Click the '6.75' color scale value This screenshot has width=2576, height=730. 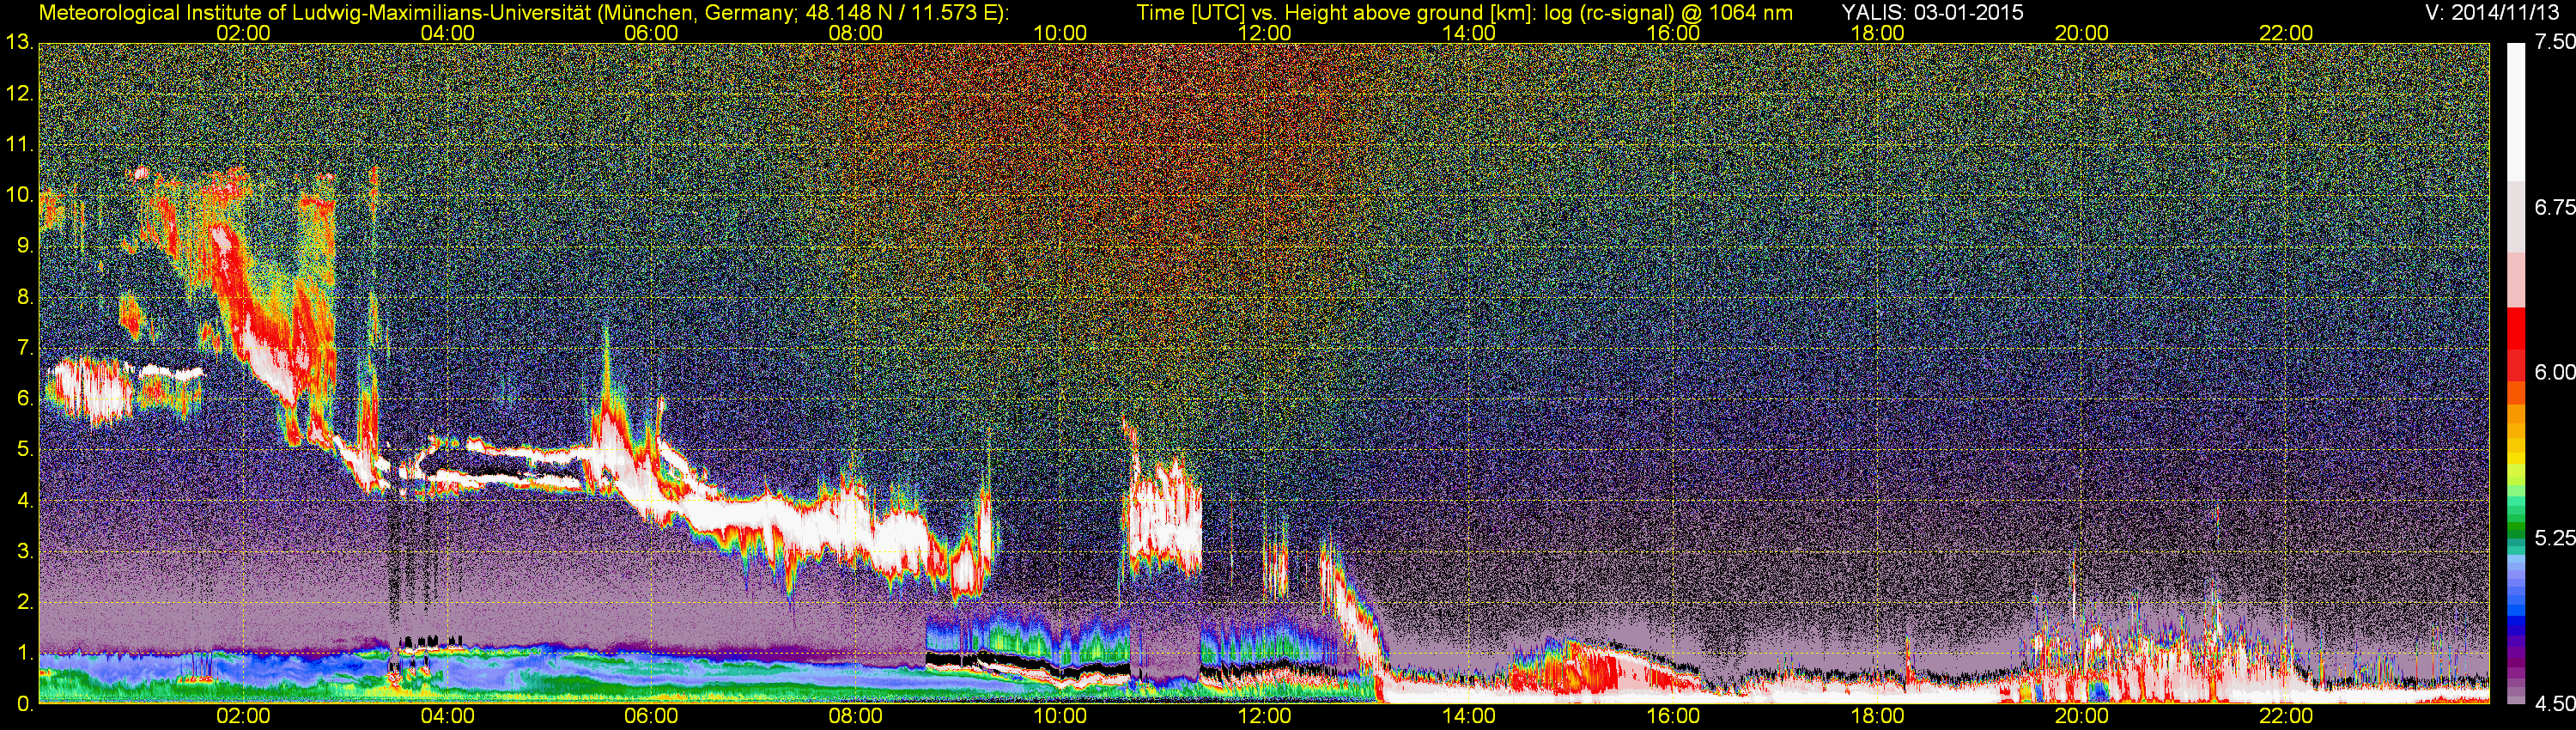pyautogui.click(x=2555, y=206)
